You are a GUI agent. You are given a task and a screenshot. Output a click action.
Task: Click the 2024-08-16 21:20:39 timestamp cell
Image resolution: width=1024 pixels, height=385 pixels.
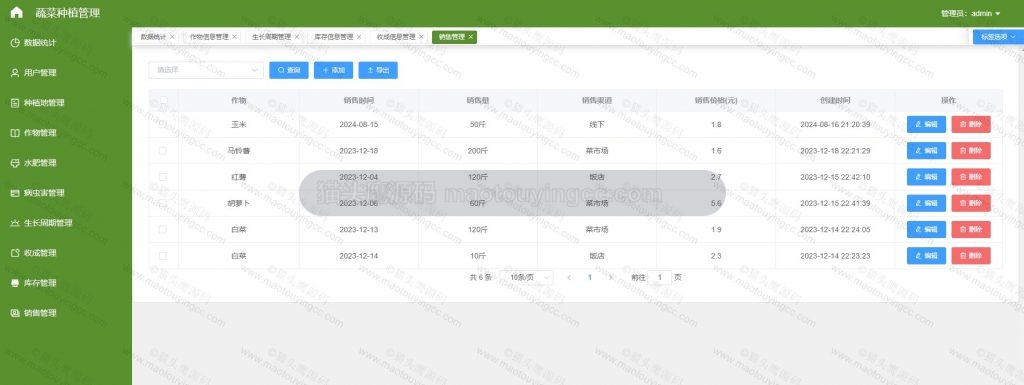click(835, 124)
